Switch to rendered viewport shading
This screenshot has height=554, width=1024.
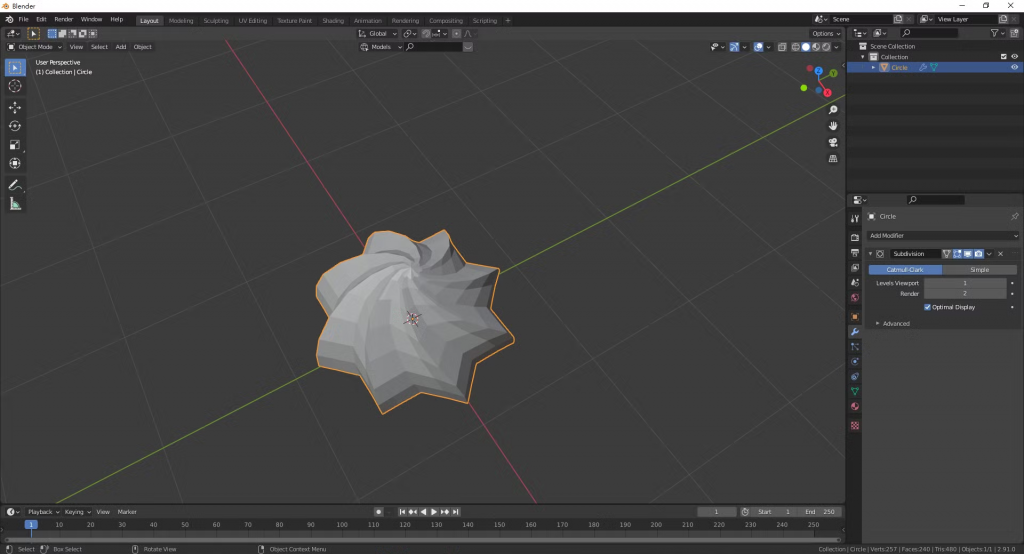tap(826, 47)
